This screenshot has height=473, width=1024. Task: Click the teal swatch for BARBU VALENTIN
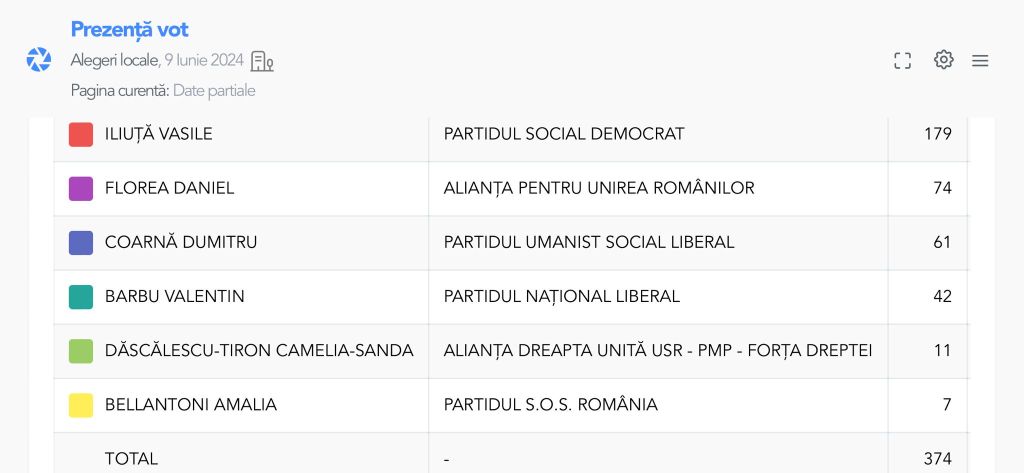[81, 296]
